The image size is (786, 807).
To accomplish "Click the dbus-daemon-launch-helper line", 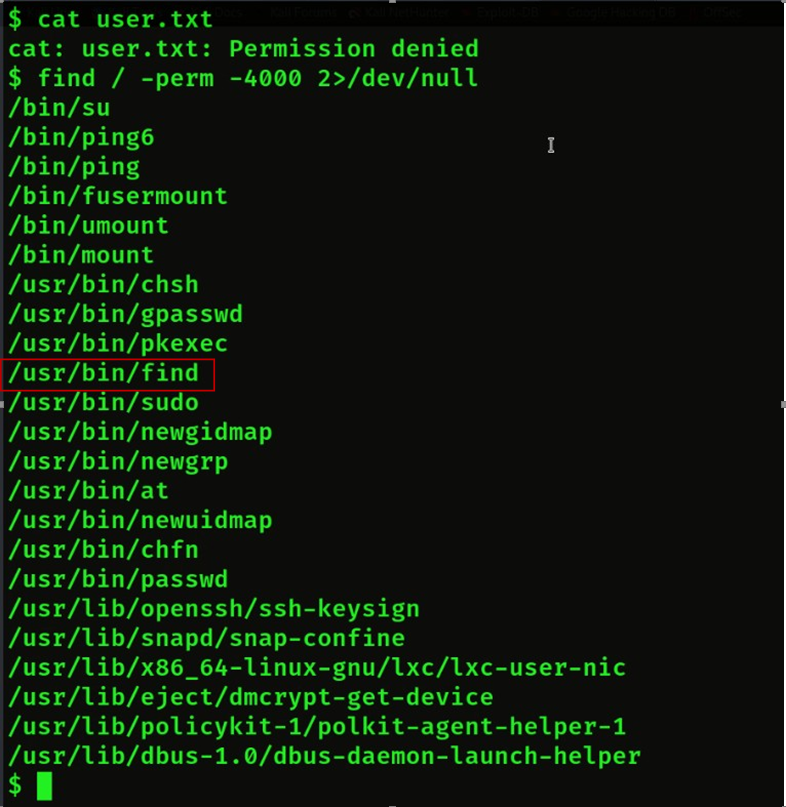I will (324, 756).
